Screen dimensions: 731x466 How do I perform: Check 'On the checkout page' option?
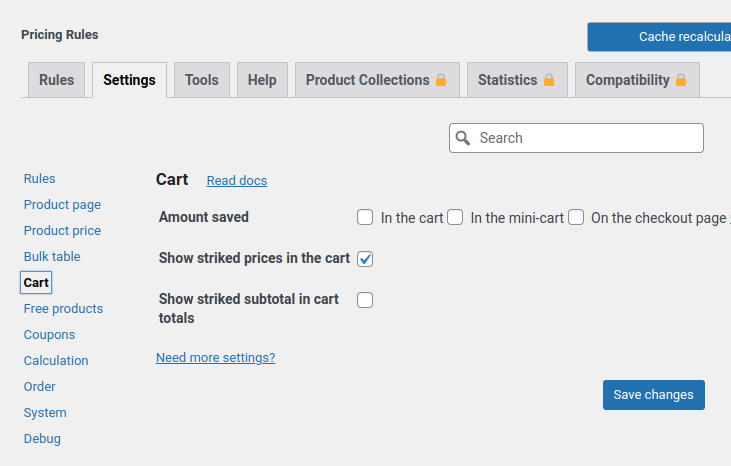pyautogui.click(x=576, y=217)
